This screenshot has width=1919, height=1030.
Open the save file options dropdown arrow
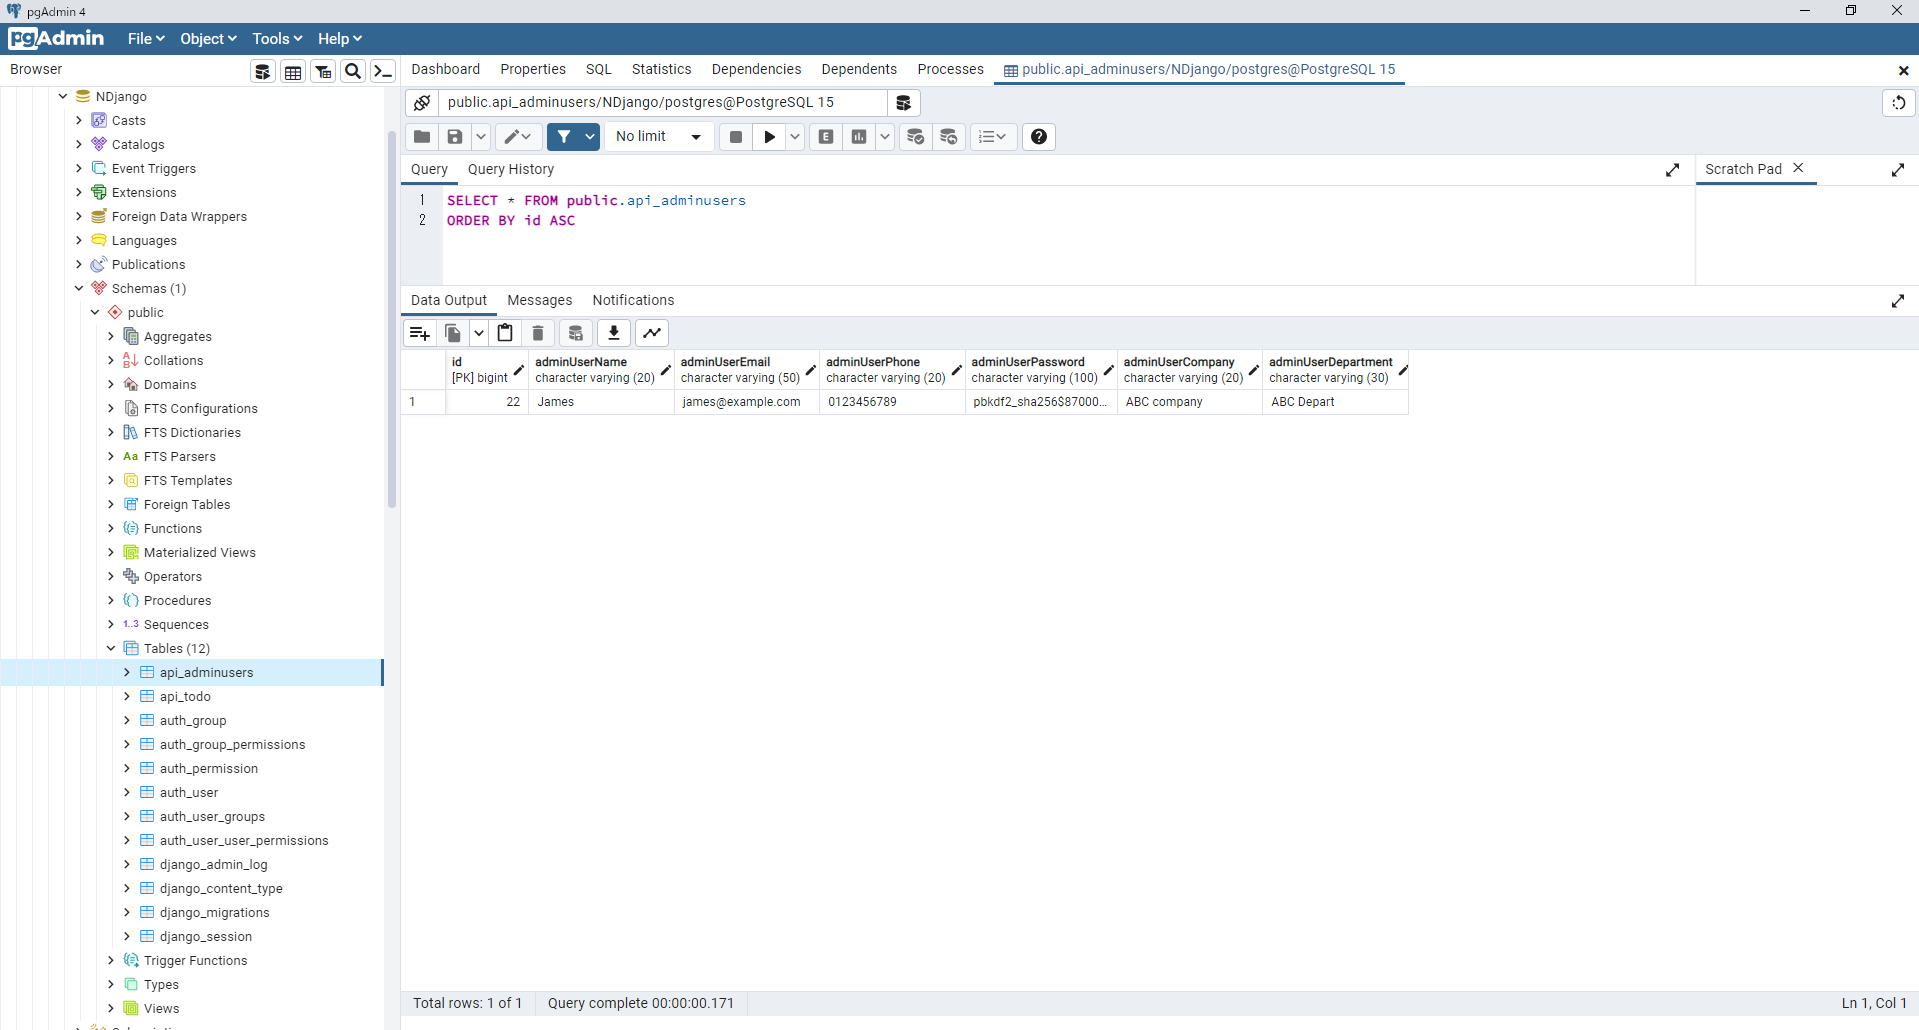coord(481,137)
